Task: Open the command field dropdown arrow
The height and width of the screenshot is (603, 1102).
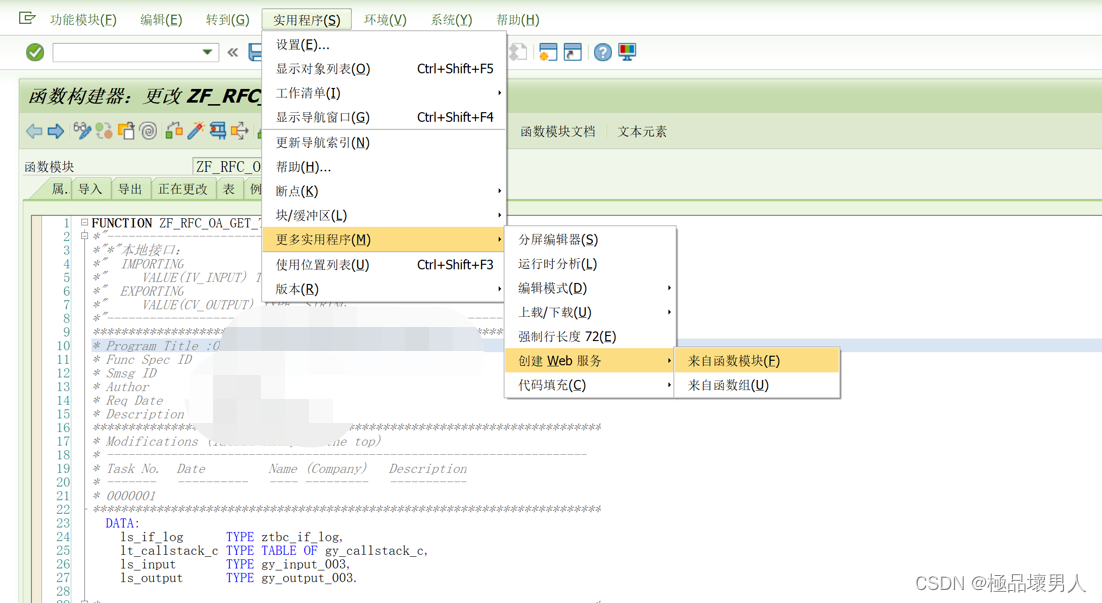Action: click(208, 52)
